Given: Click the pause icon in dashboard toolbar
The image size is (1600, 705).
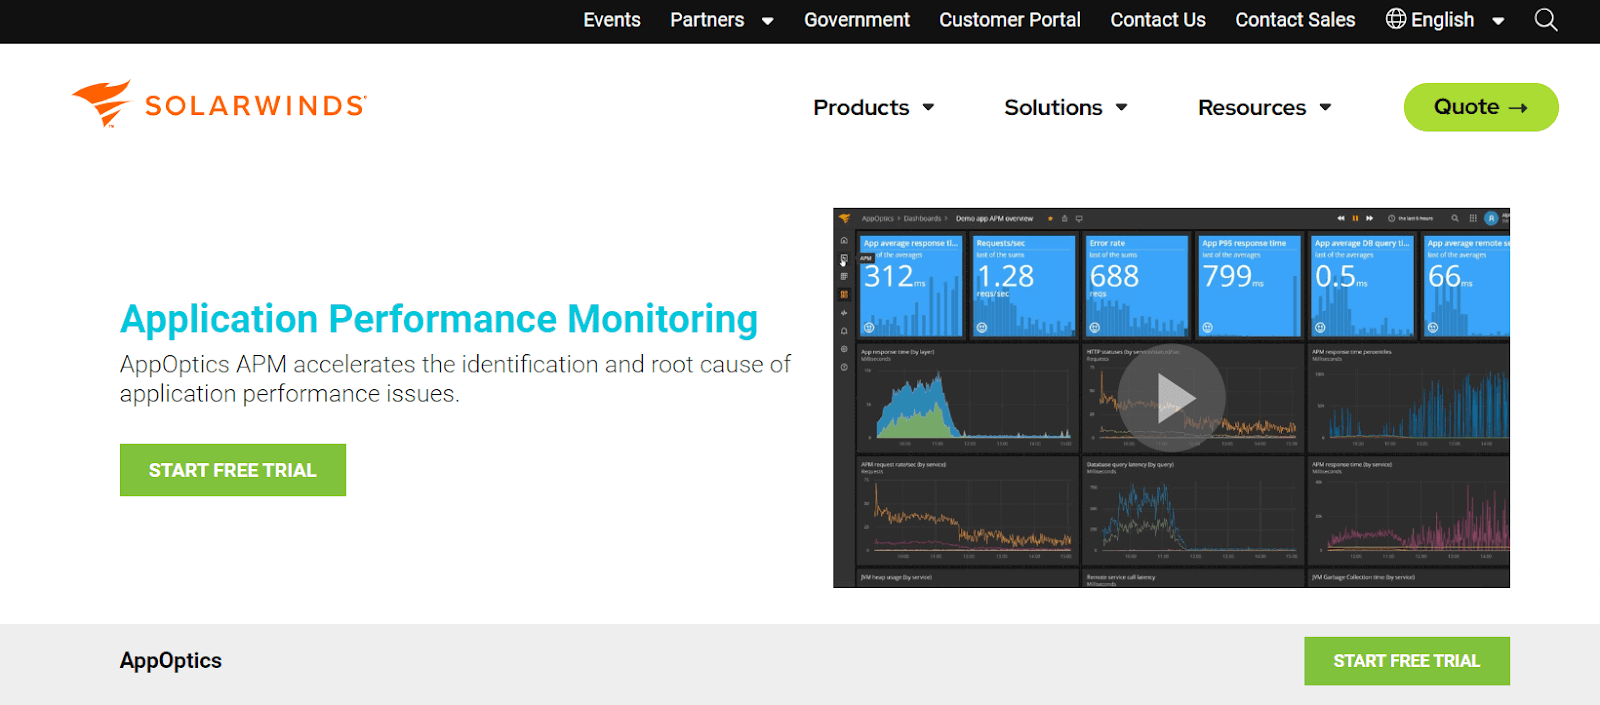Looking at the screenshot, I should point(1355,218).
